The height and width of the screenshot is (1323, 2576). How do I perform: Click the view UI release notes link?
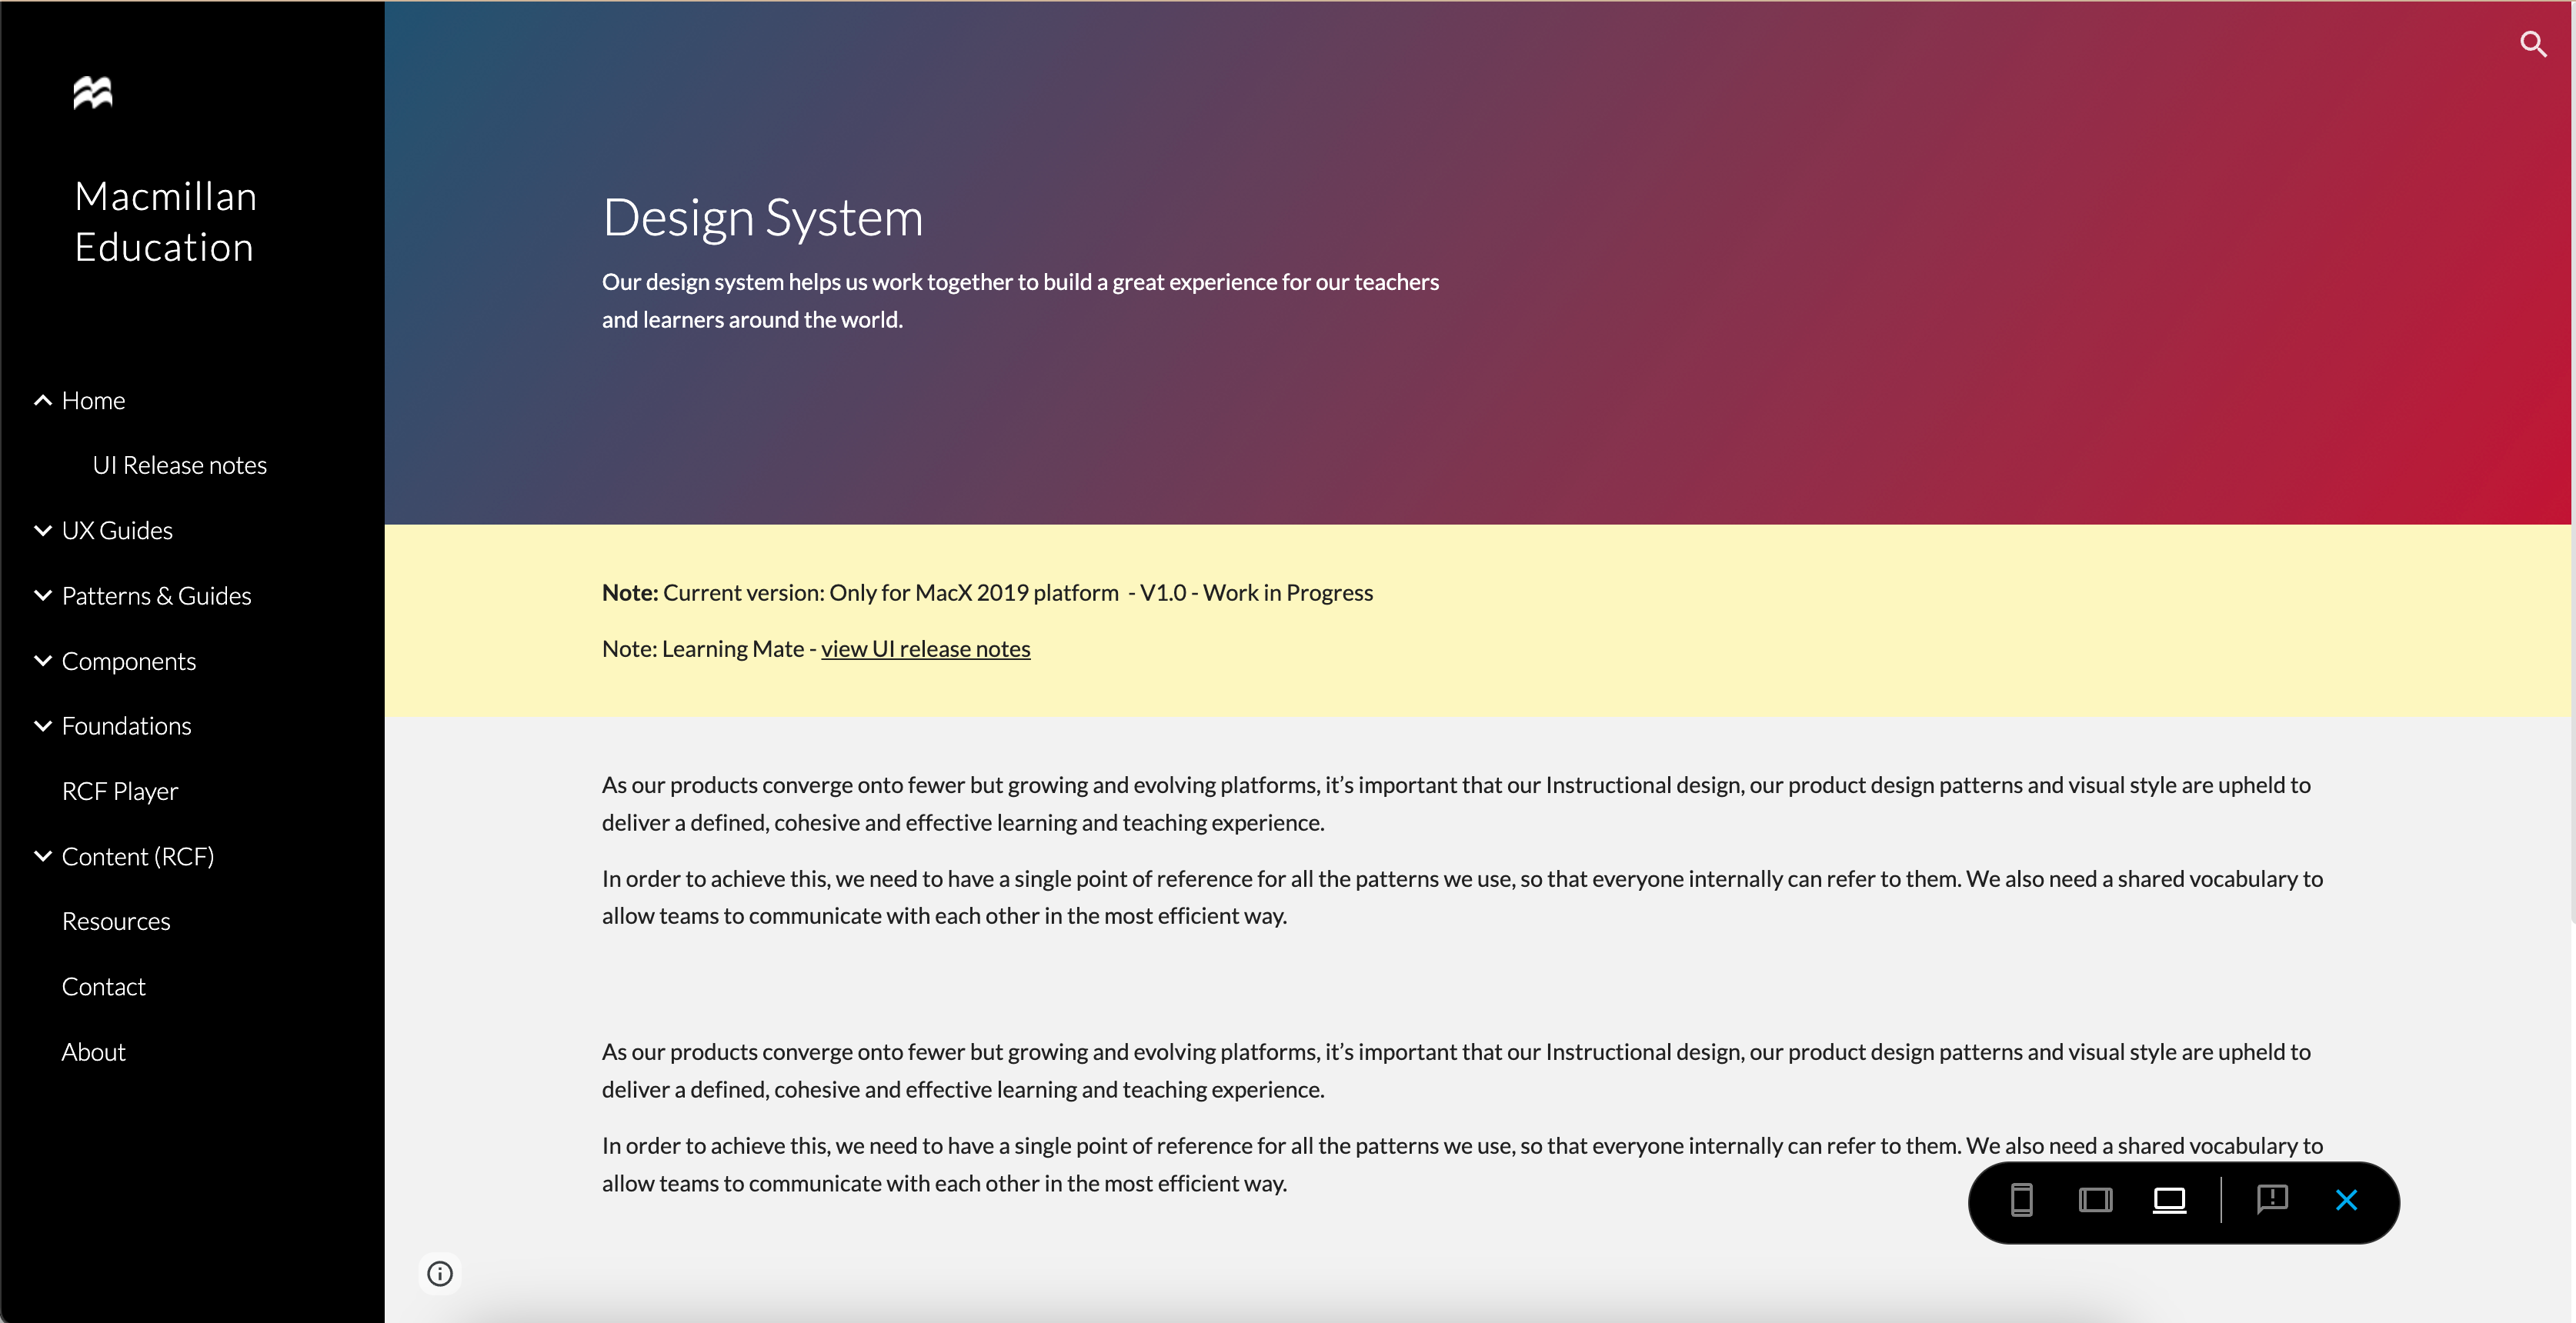click(925, 649)
